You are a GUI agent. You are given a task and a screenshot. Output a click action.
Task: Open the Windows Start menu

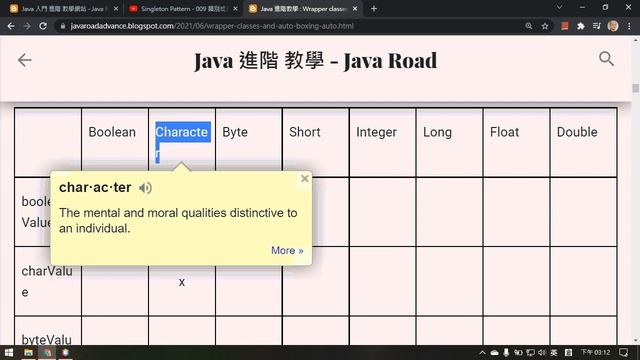pyautogui.click(x=9, y=353)
